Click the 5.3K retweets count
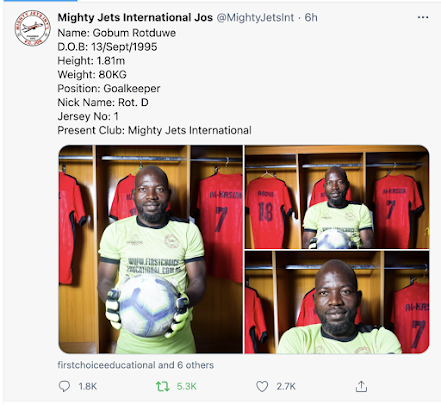 (187, 386)
